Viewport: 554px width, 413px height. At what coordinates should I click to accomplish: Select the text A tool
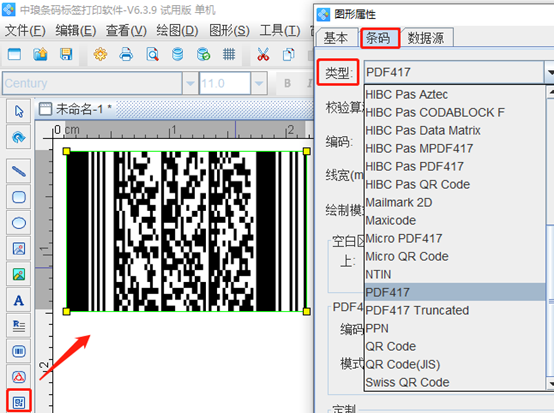(19, 300)
